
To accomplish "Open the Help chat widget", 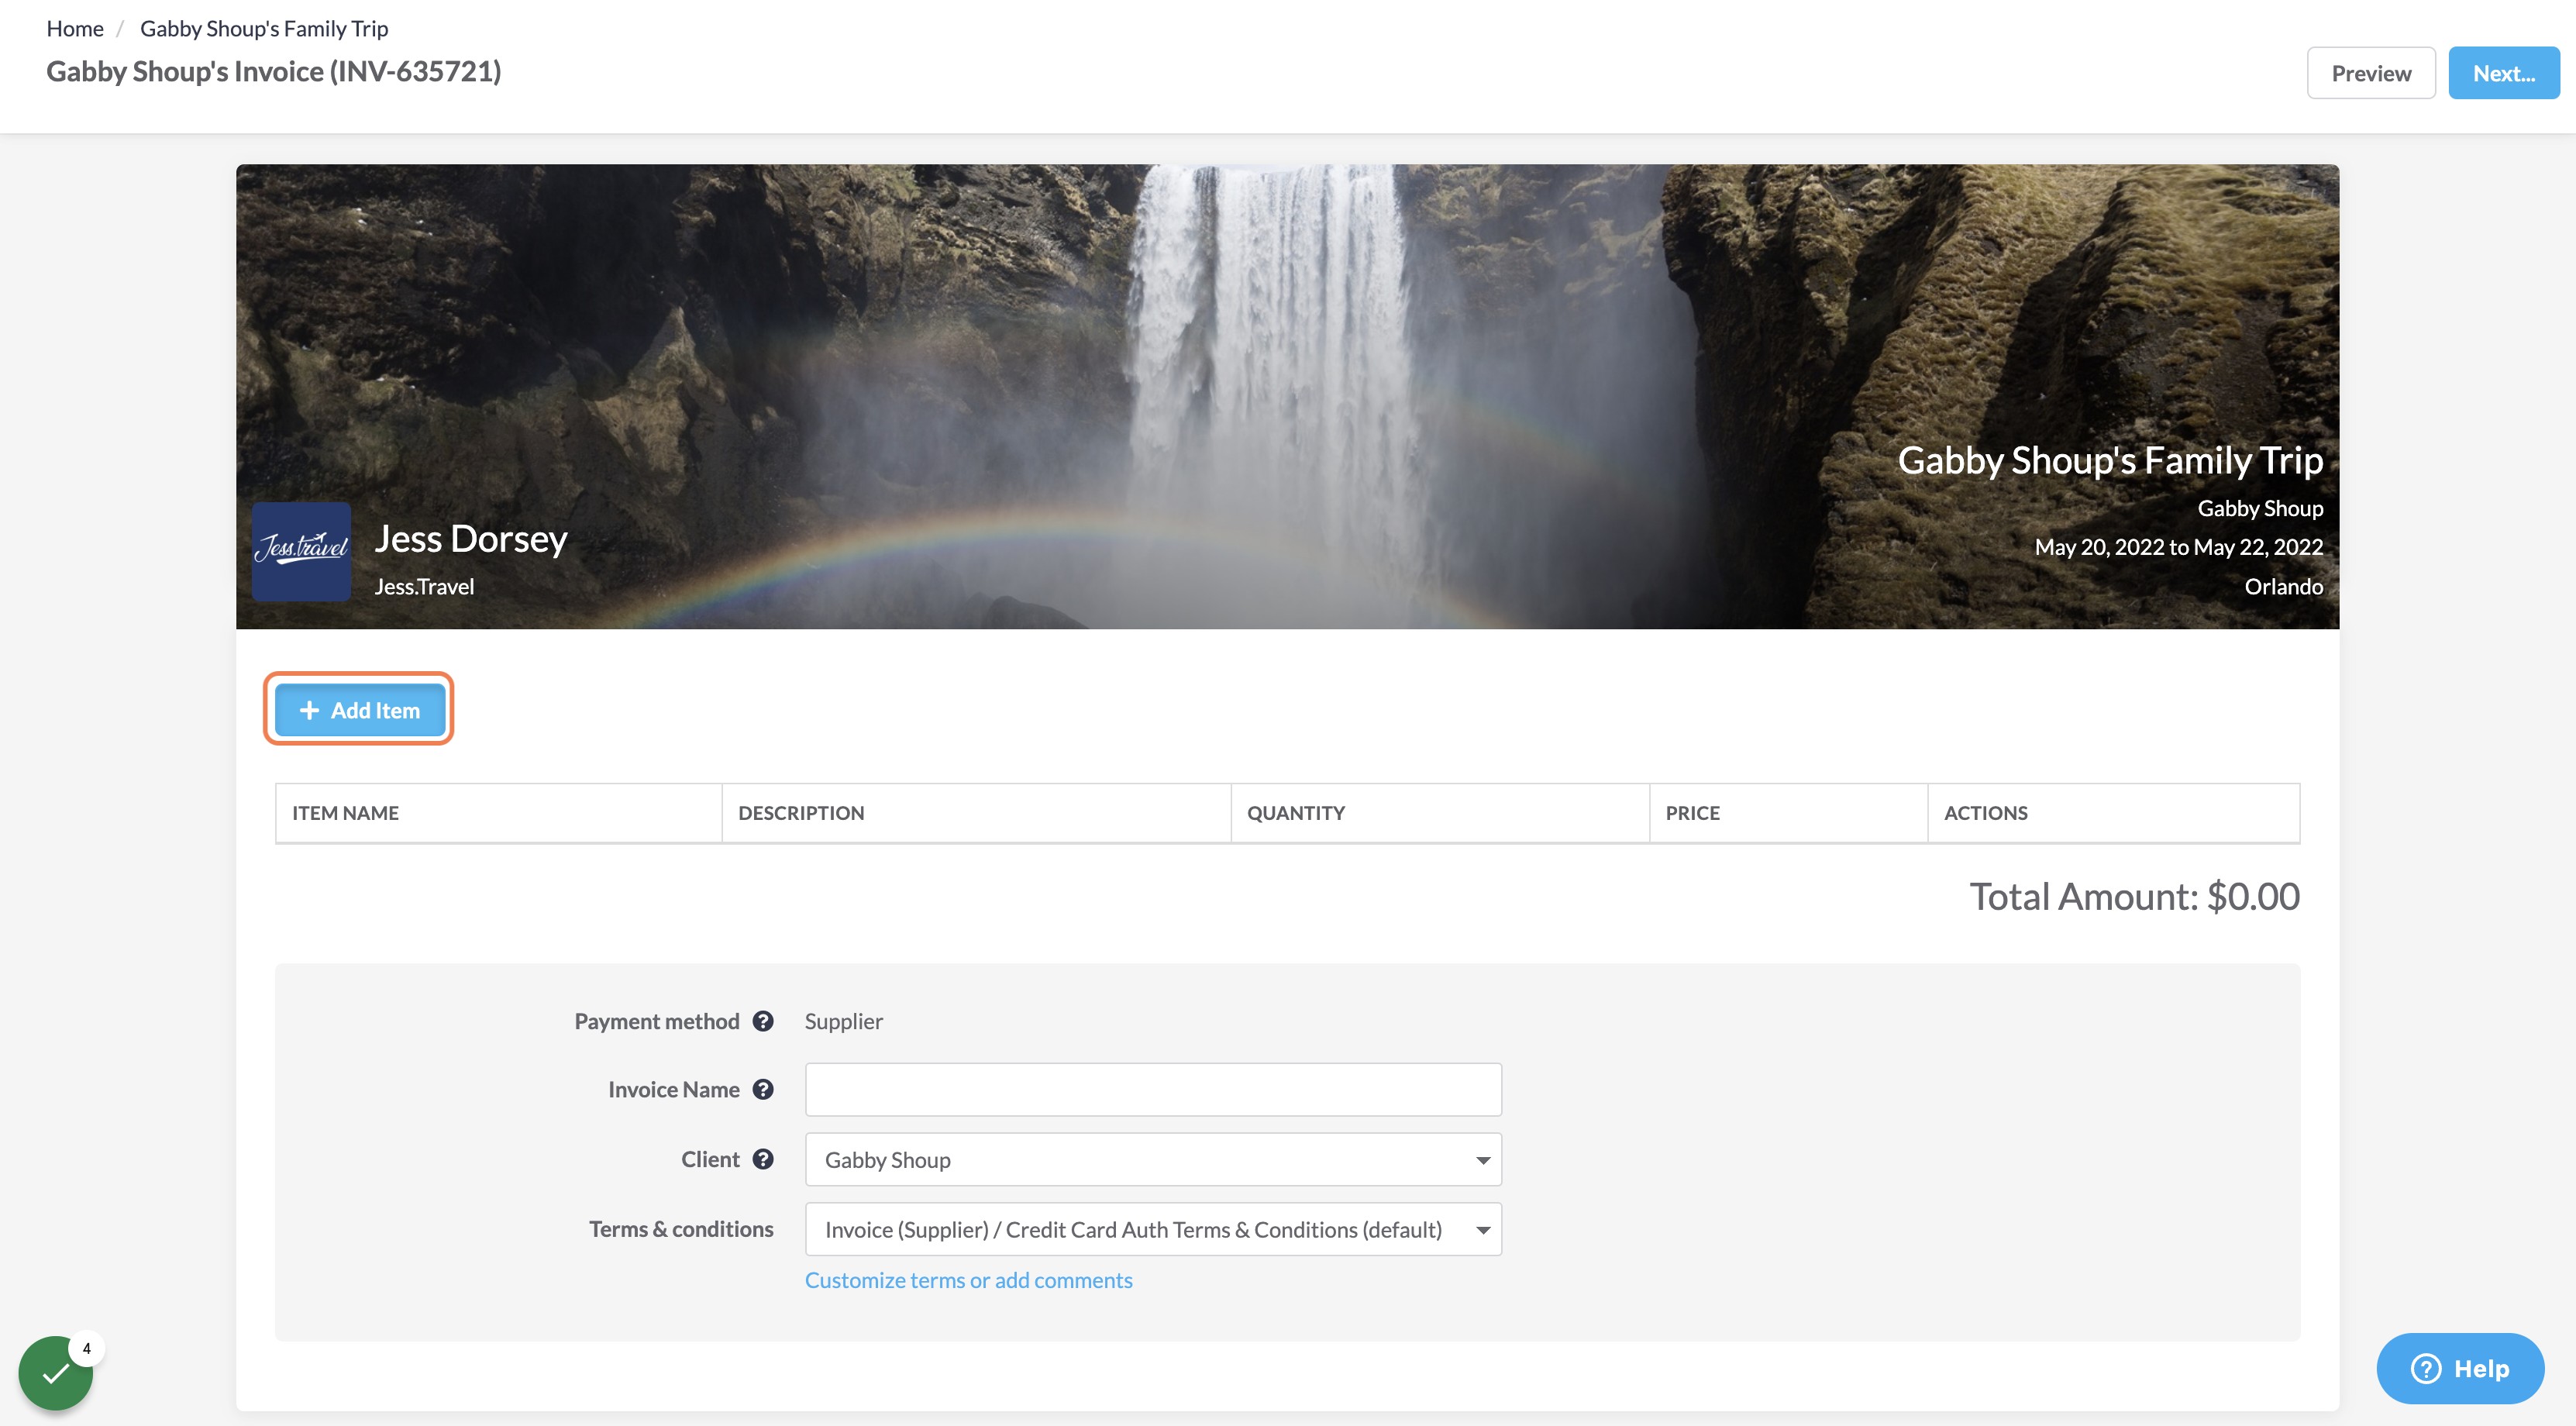I will [x=2460, y=1368].
